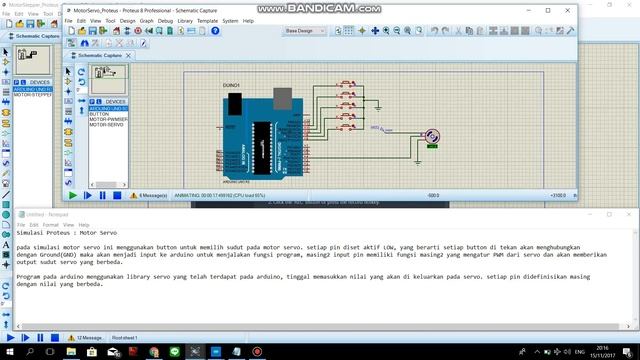
Task: Select Component Mode icon in front window sidebar
Action: [x=68, y=82]
